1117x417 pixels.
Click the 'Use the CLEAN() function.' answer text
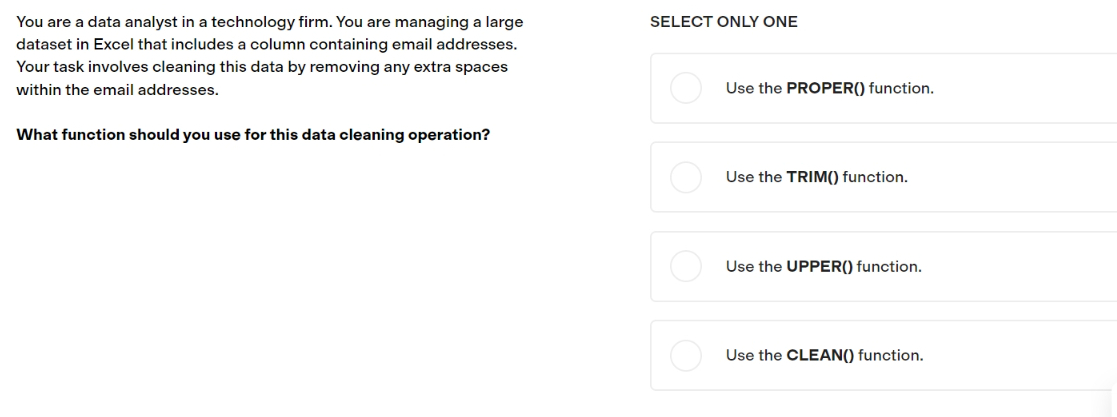point(824,355)
